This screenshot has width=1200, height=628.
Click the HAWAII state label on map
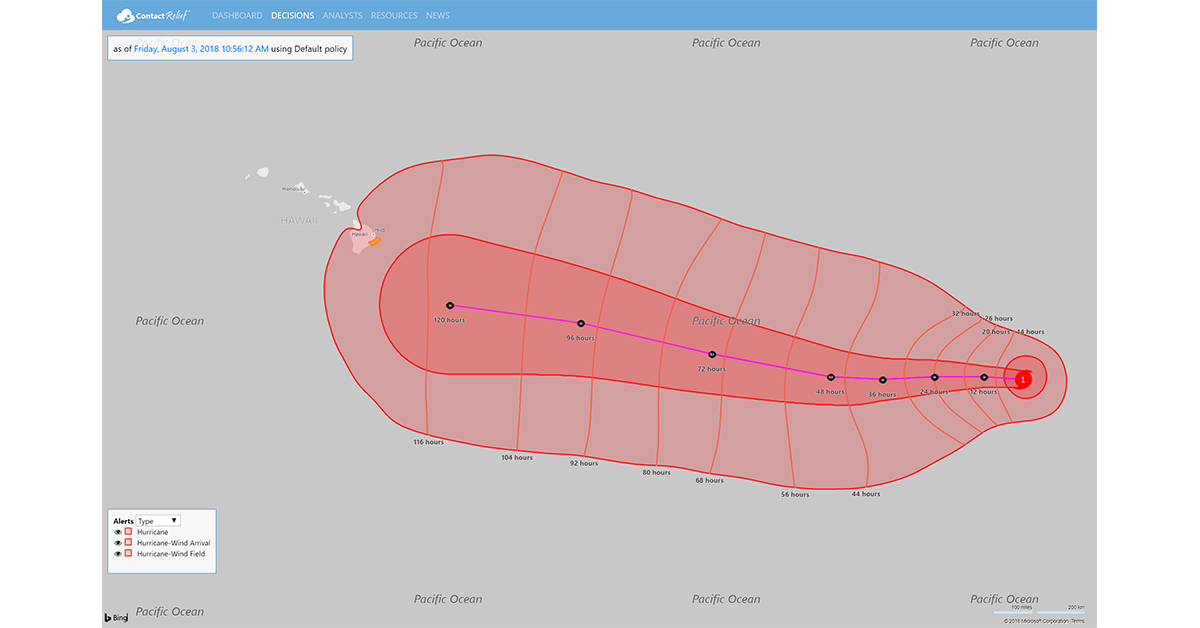click(x=299, y=220)
